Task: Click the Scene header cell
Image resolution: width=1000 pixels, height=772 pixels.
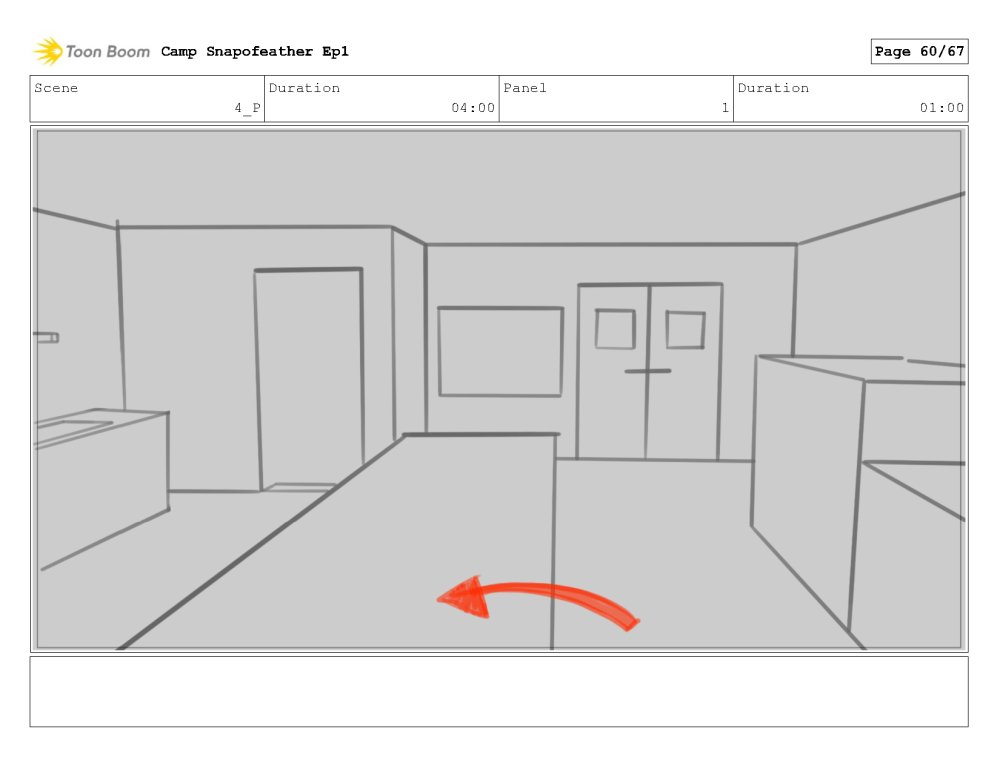Action: tap(147, 98)
